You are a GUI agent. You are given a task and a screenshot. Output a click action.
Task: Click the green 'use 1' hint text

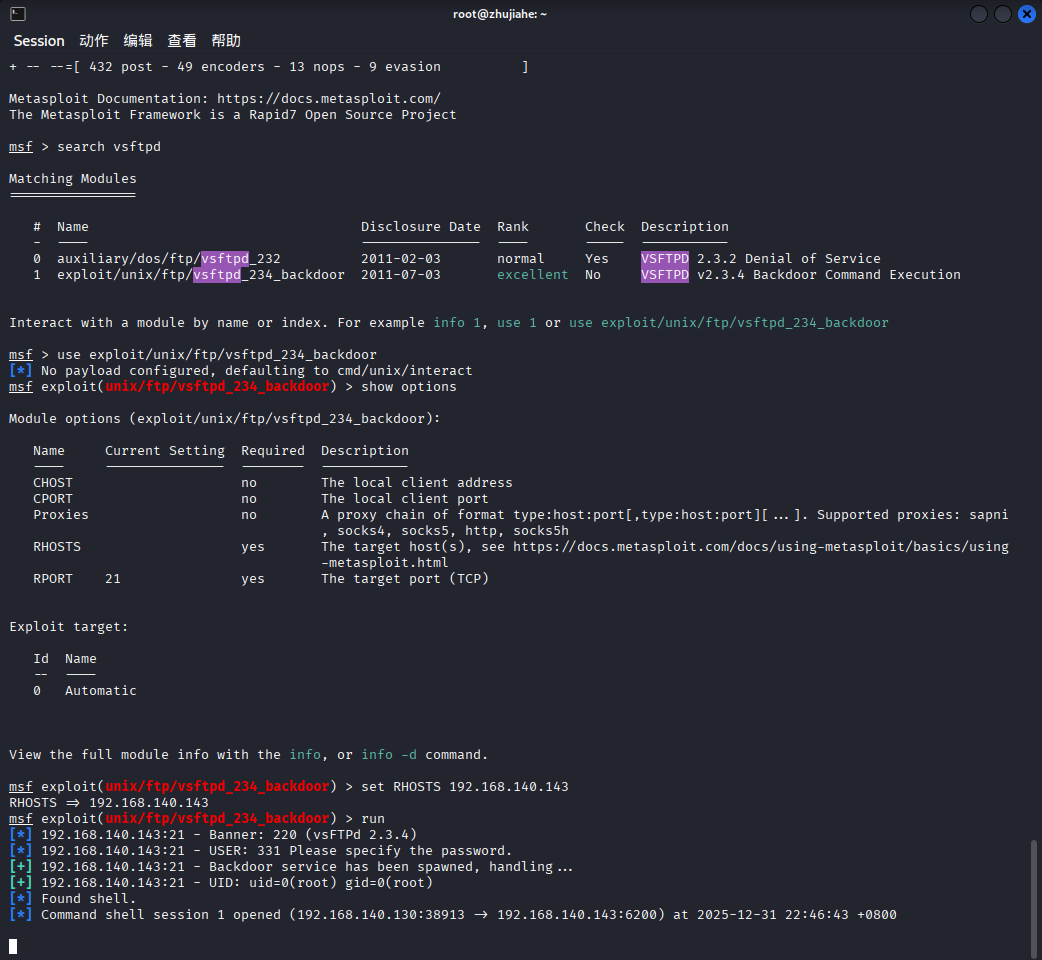coord(516,322)
